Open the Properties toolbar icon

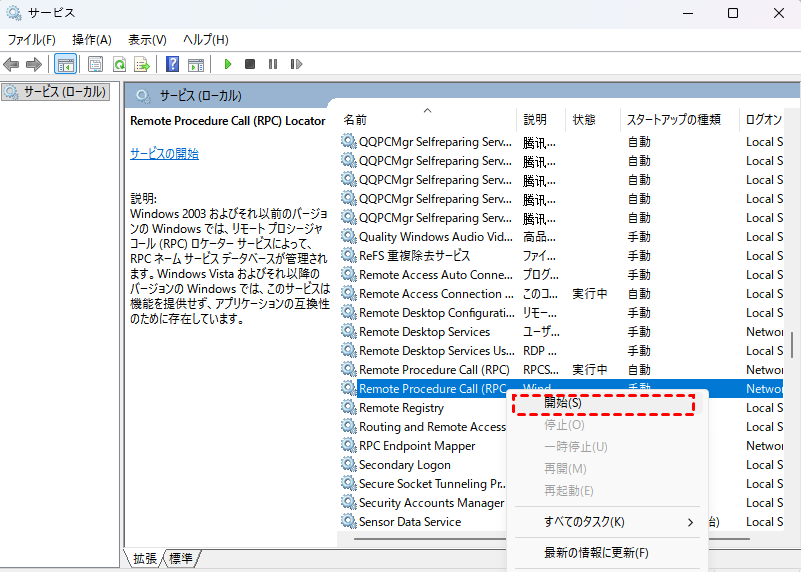coord(96,64)
